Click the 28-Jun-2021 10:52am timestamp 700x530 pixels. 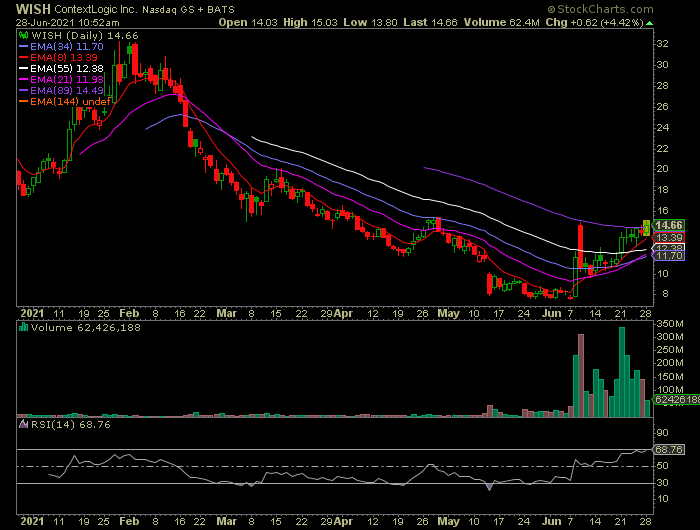pos(67,22)
